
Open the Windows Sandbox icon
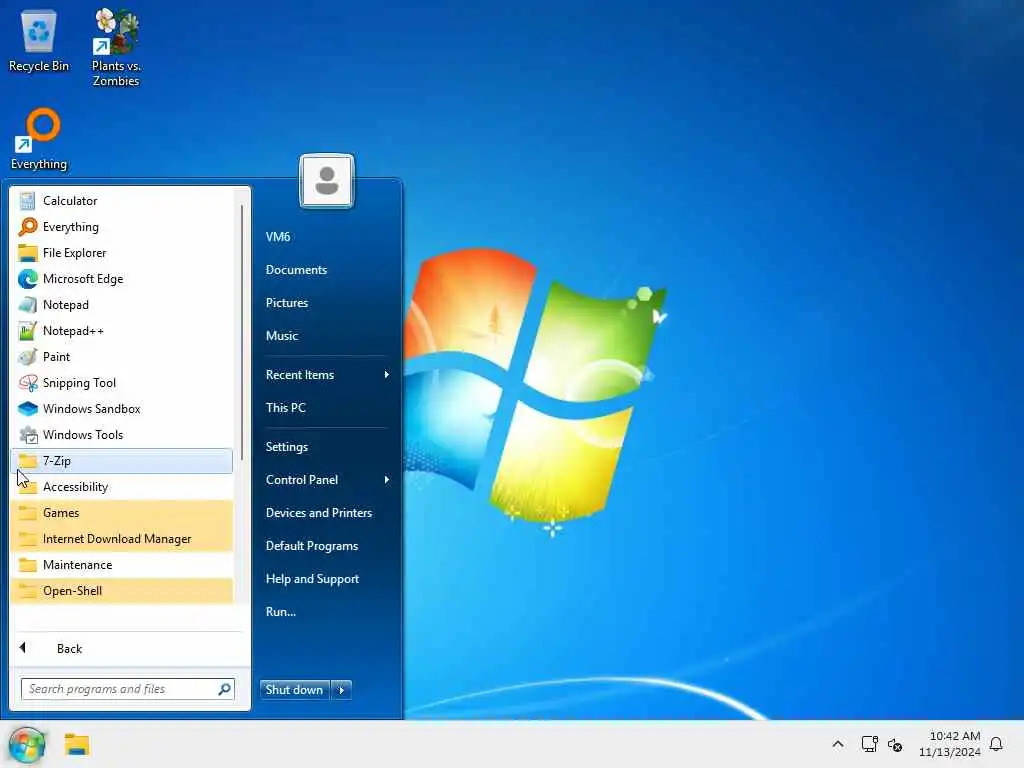tap(27, 409)
